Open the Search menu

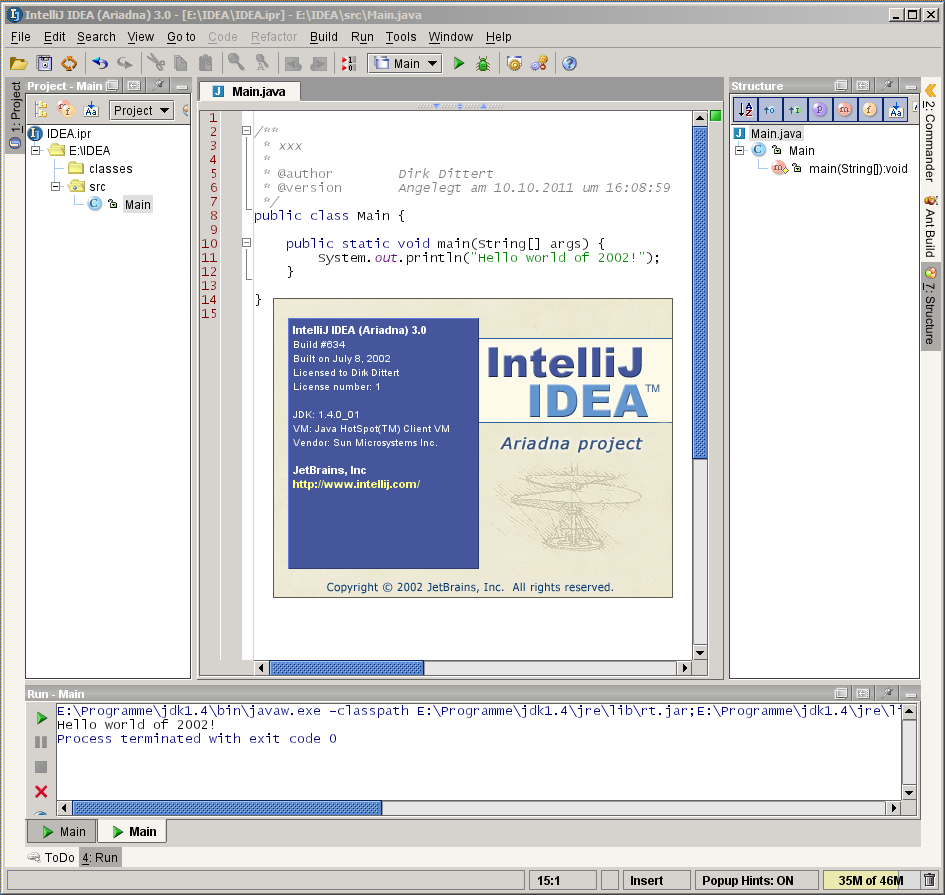tap(96, 37)
